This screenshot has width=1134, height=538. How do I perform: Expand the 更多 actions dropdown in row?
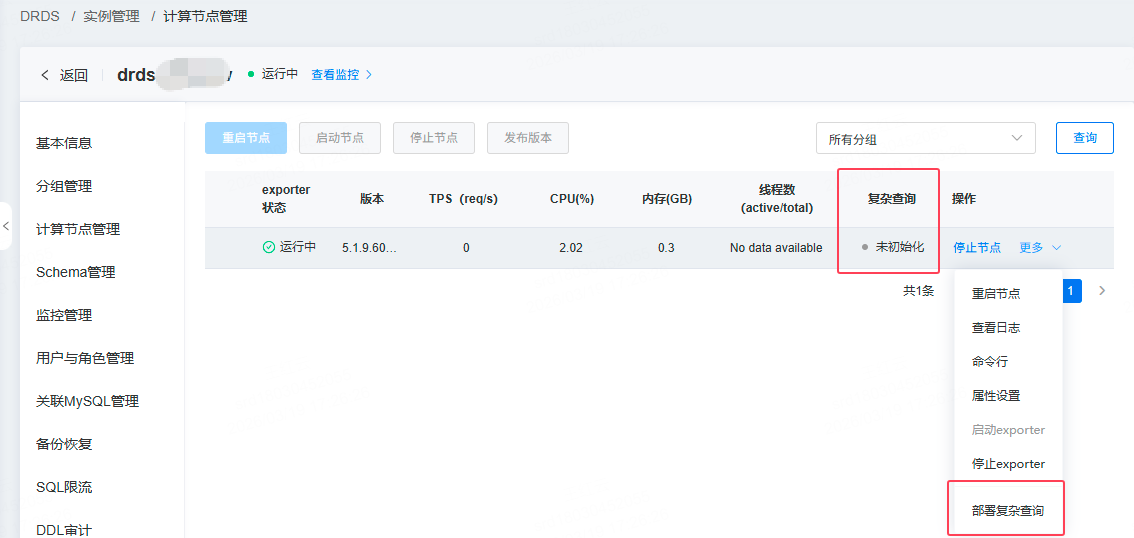[x=1040, y=247]
